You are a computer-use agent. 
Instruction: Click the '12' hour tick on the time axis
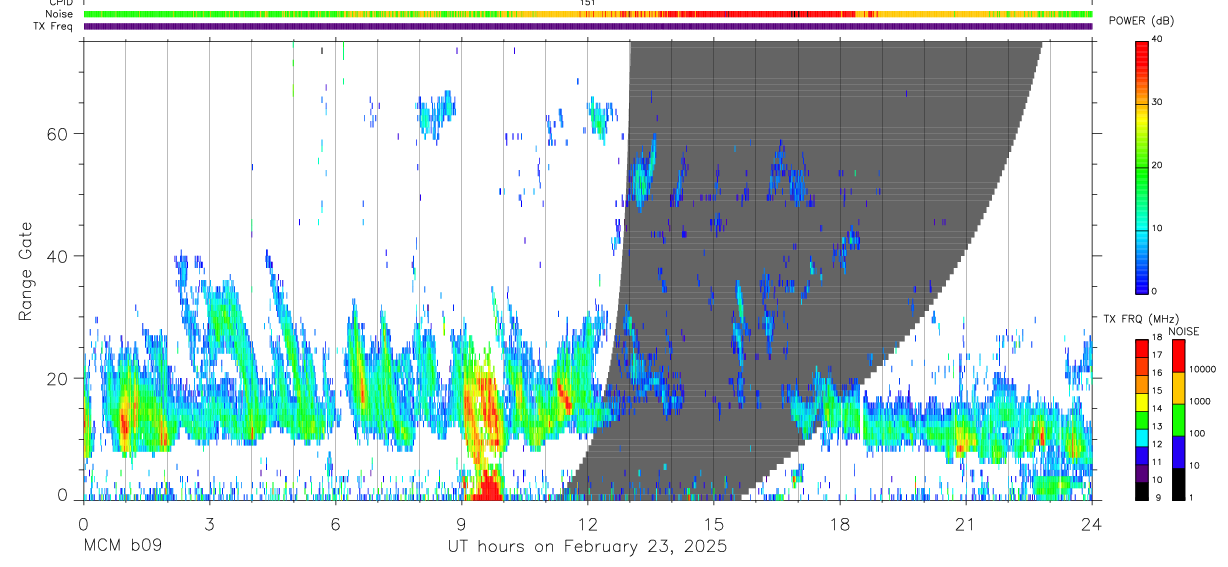pos(587,523)
